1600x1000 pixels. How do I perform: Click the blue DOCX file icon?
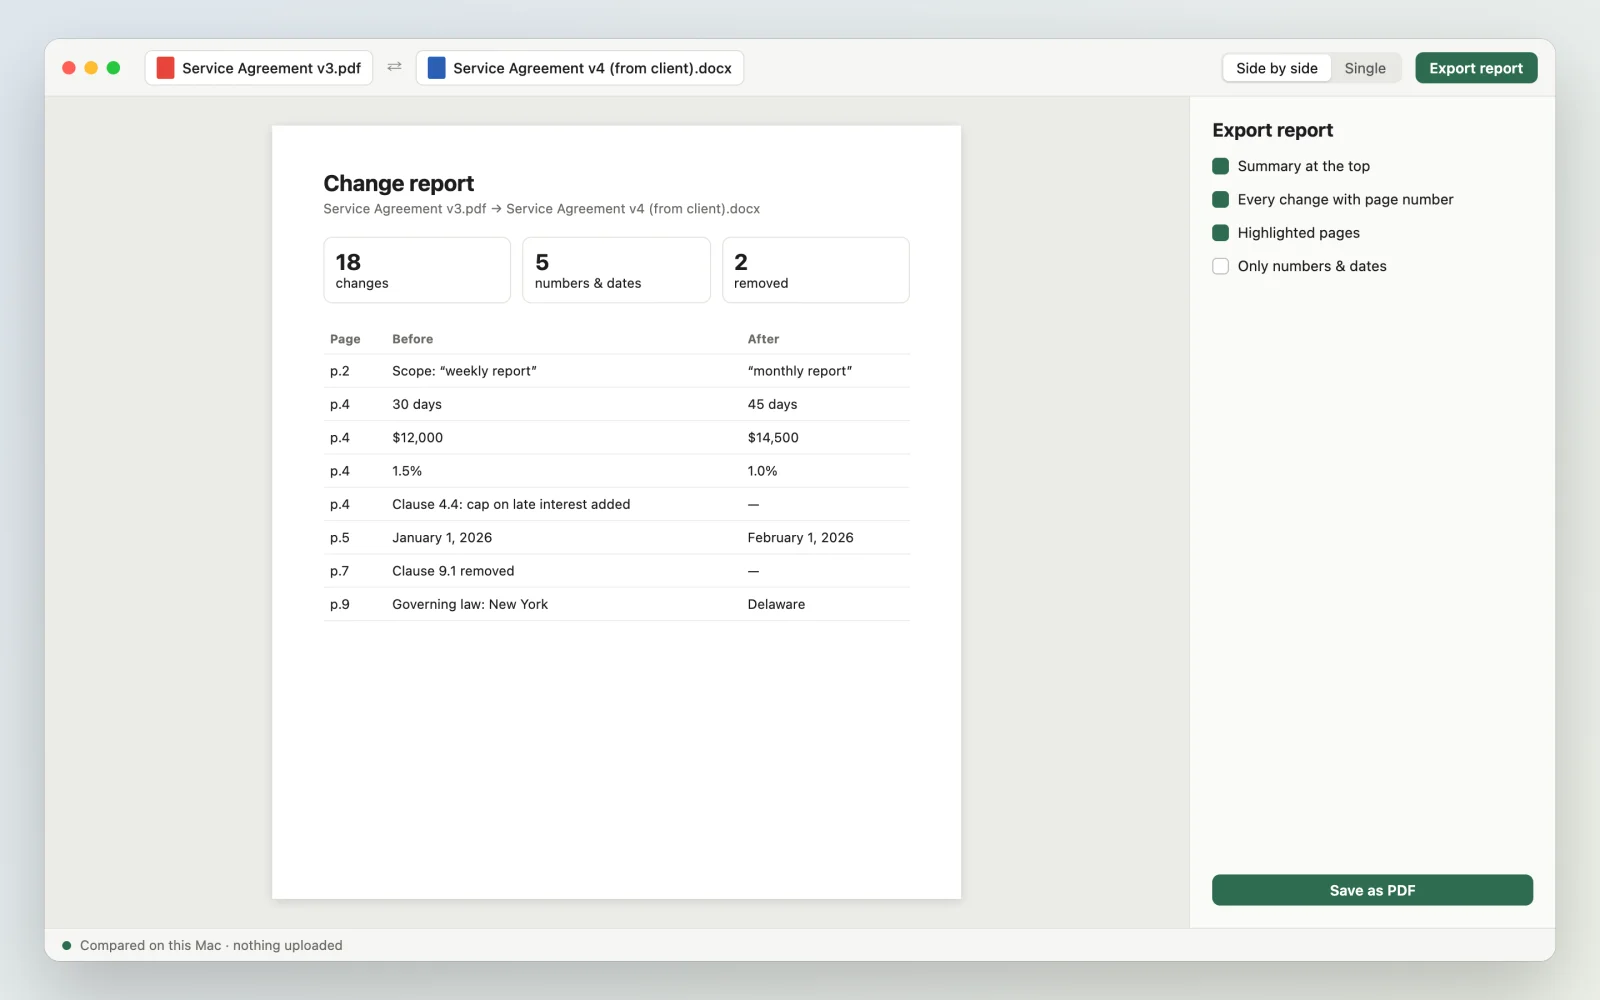click(436, 68)
